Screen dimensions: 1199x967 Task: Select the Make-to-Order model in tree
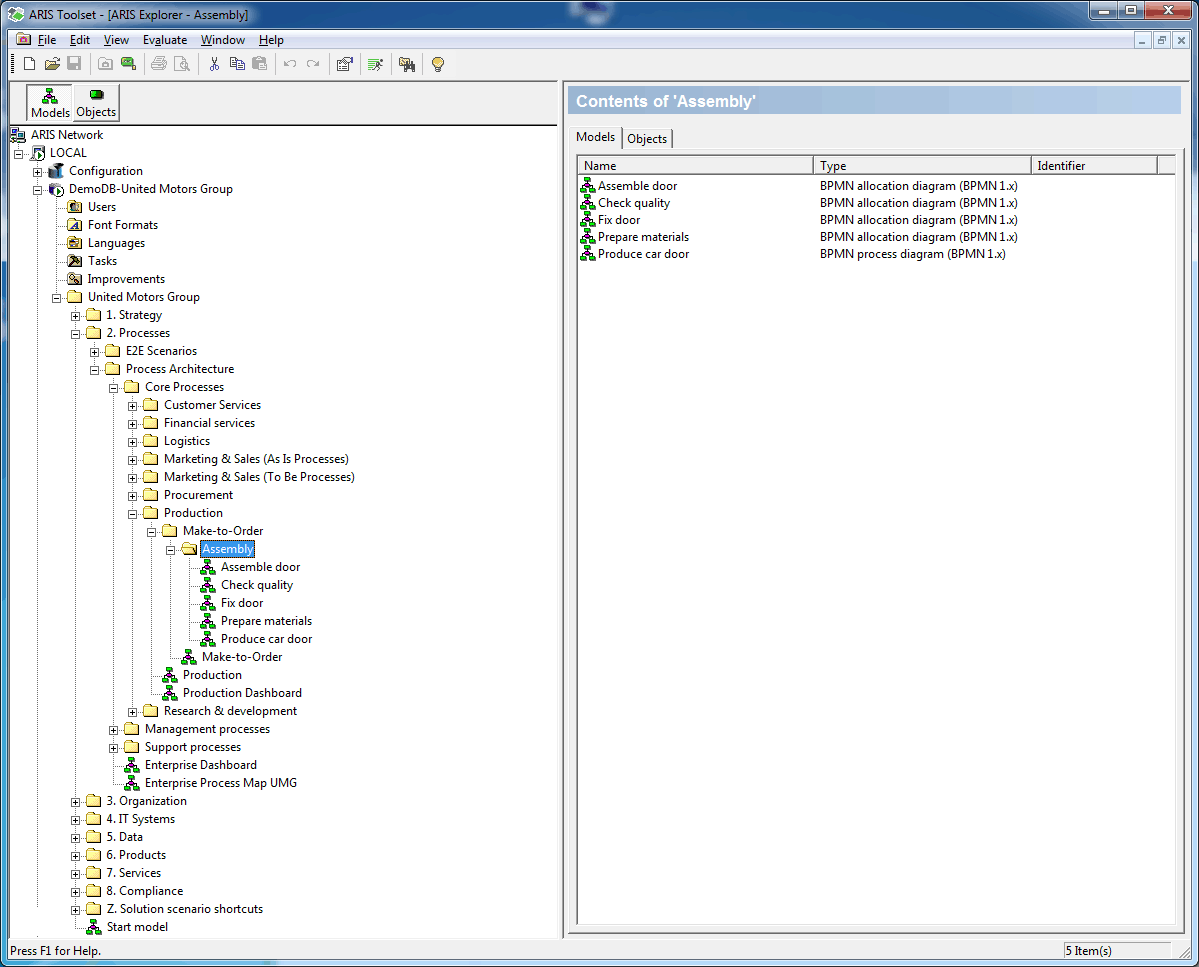click(x=242, y=657)
